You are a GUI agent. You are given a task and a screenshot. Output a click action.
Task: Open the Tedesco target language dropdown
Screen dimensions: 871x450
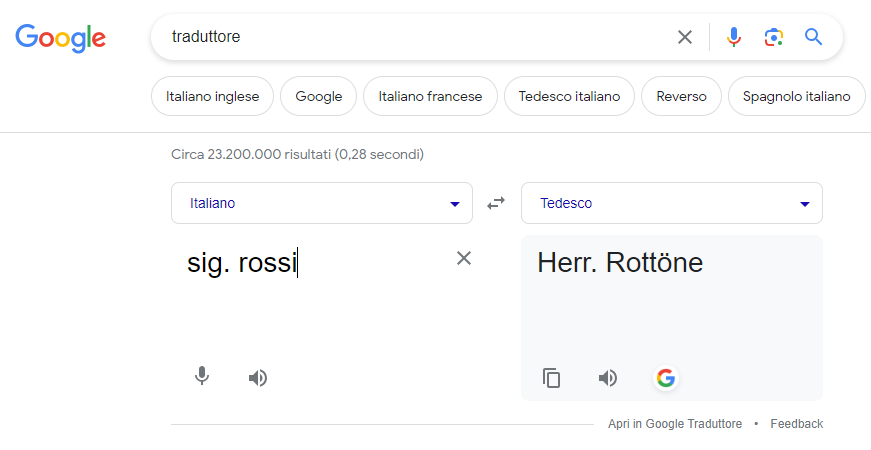pyautogui.click(x=672, y=203)
